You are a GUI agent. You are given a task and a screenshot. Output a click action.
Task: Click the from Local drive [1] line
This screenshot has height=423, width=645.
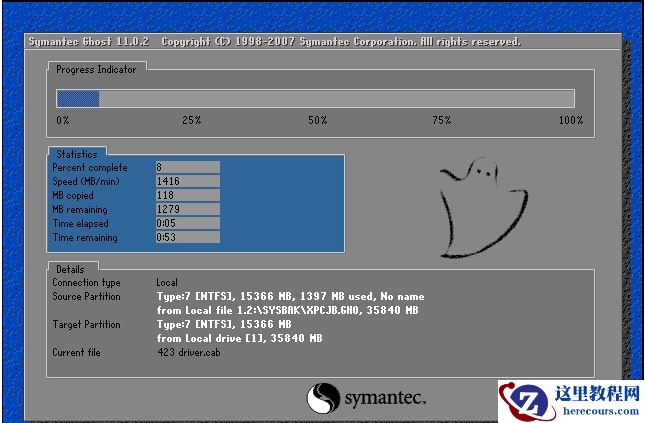[239, 338]
